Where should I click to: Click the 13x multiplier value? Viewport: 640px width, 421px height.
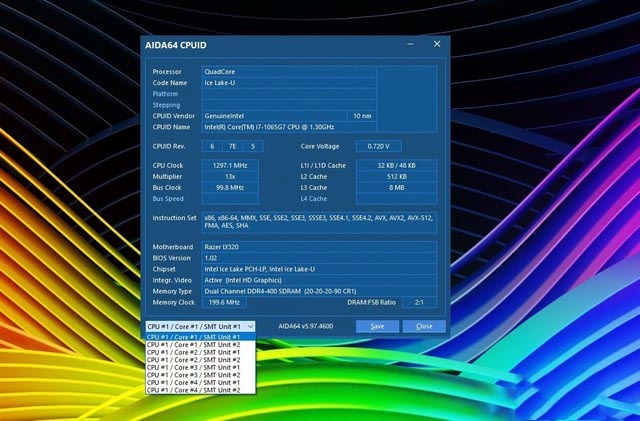point(230,176)
